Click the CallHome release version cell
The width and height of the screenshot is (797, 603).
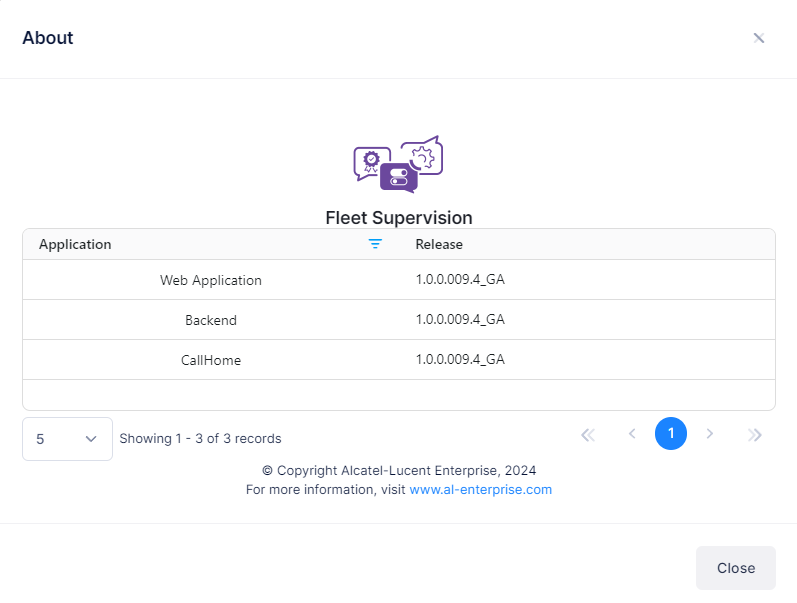[460, 360]
